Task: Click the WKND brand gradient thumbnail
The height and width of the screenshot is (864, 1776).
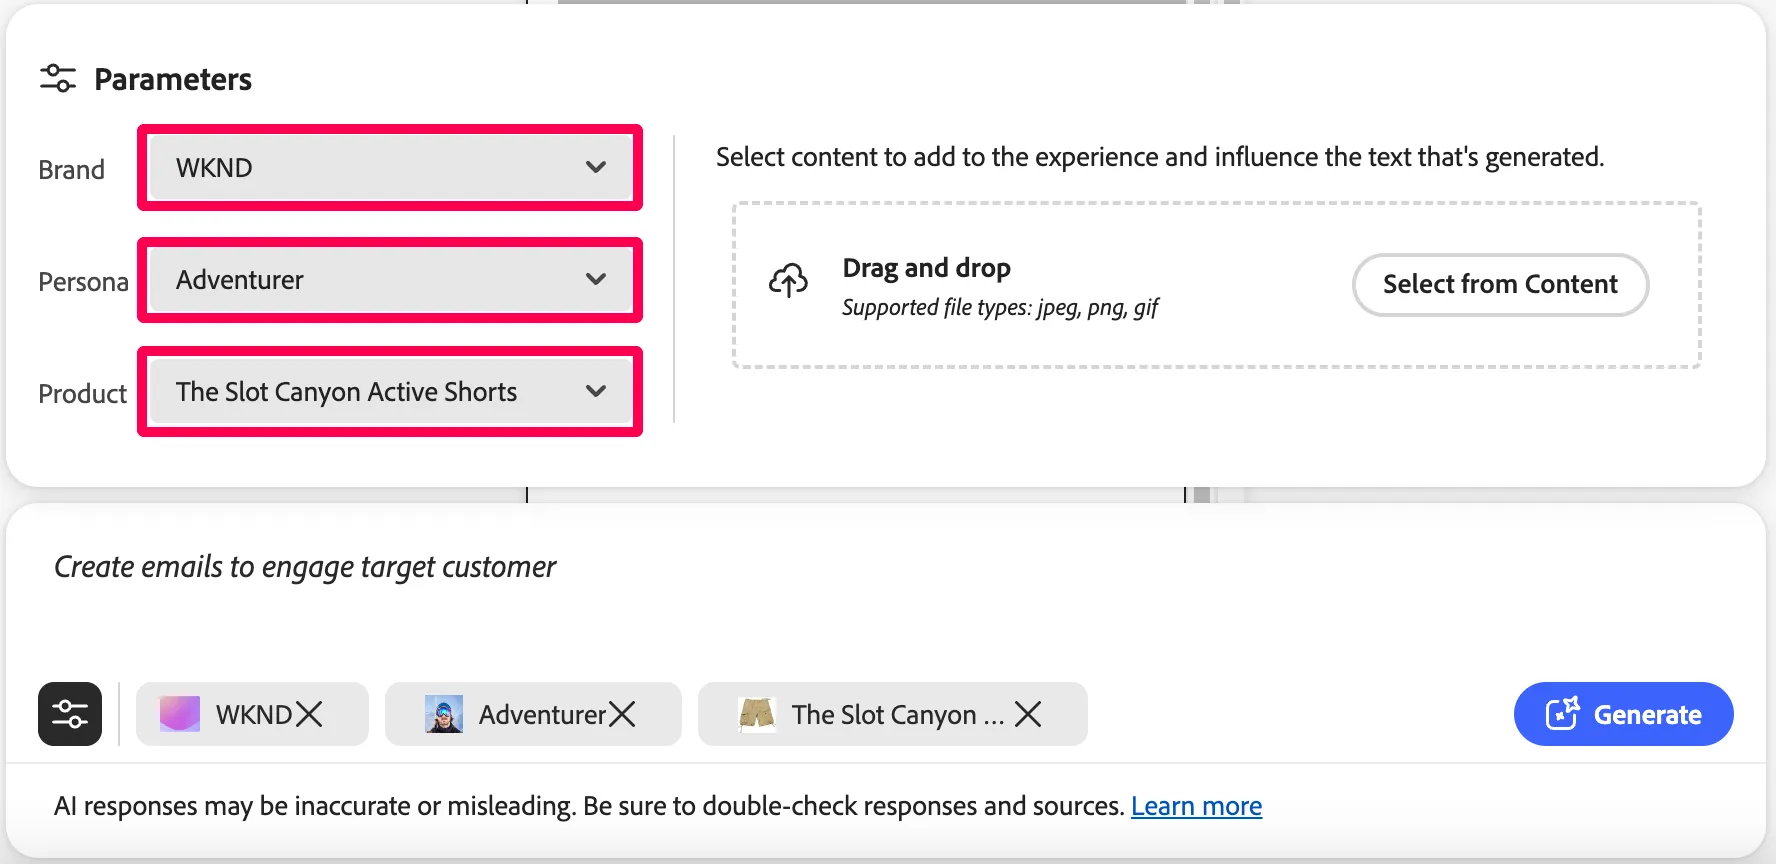Action: click(180, 714)
